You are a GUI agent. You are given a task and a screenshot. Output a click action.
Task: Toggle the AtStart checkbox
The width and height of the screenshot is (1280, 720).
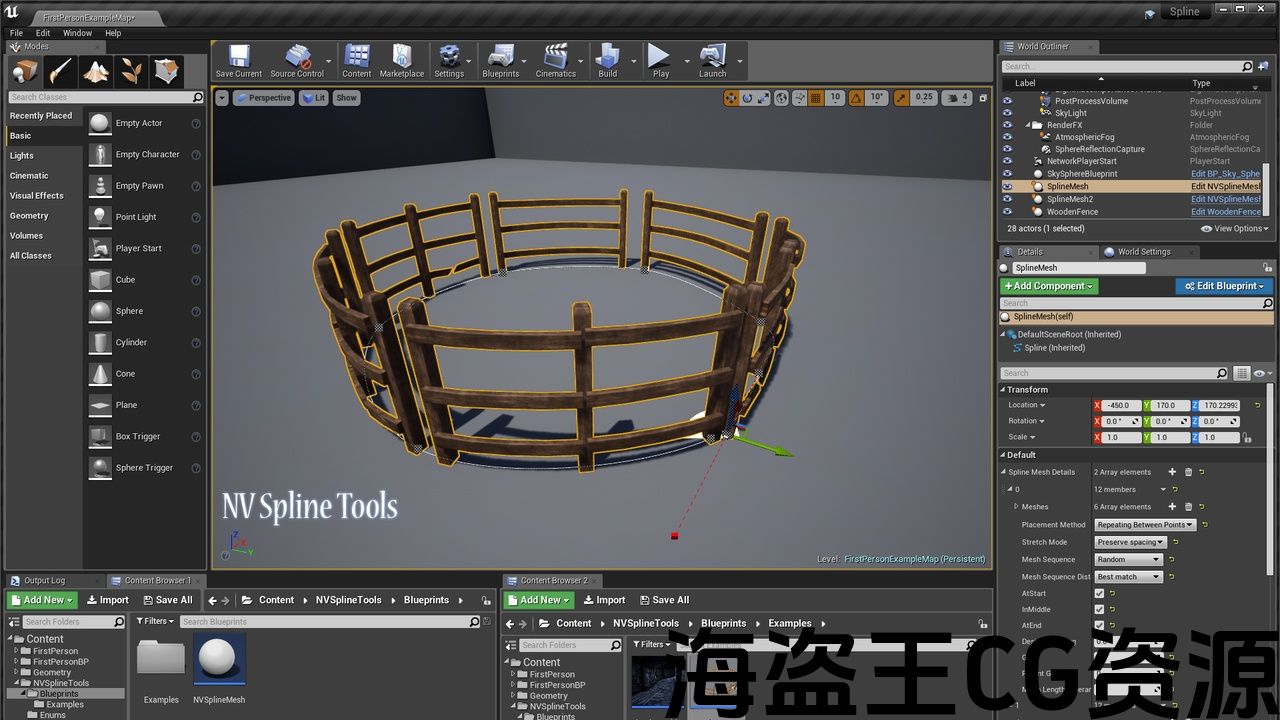point(1099,593)
